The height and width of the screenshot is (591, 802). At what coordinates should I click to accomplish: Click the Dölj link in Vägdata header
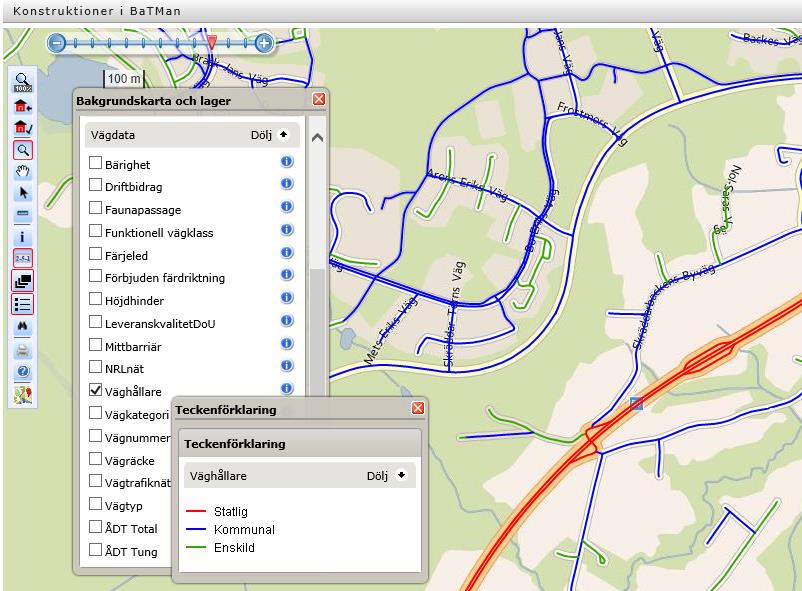click(x=261, y=135)
